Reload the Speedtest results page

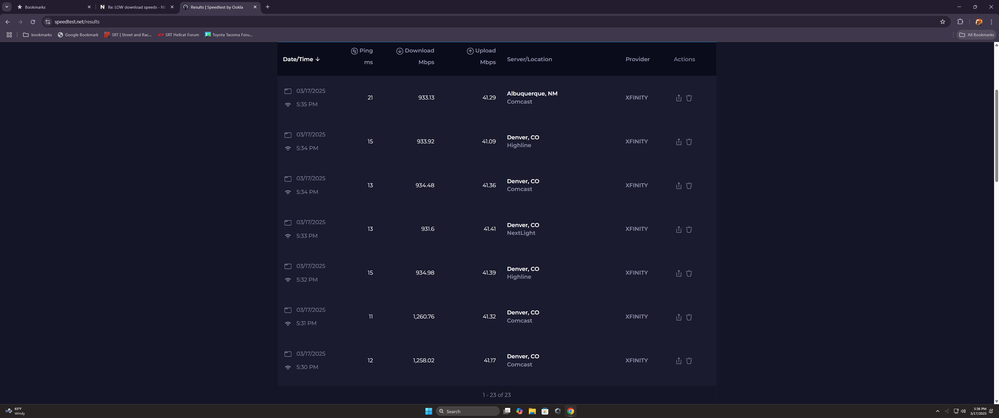tap(33, 21)
